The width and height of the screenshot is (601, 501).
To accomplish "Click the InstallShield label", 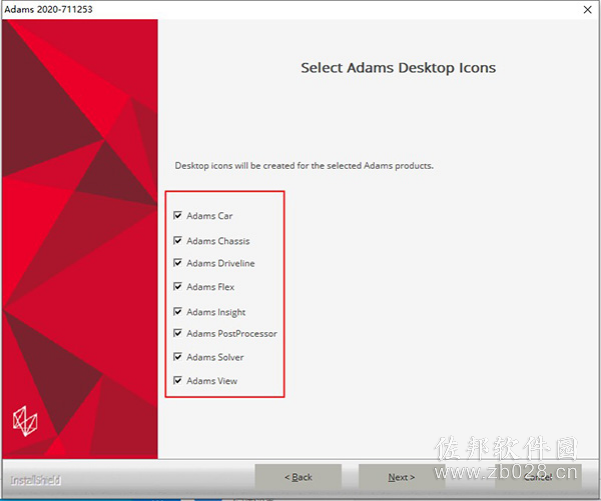I will 36,480.
